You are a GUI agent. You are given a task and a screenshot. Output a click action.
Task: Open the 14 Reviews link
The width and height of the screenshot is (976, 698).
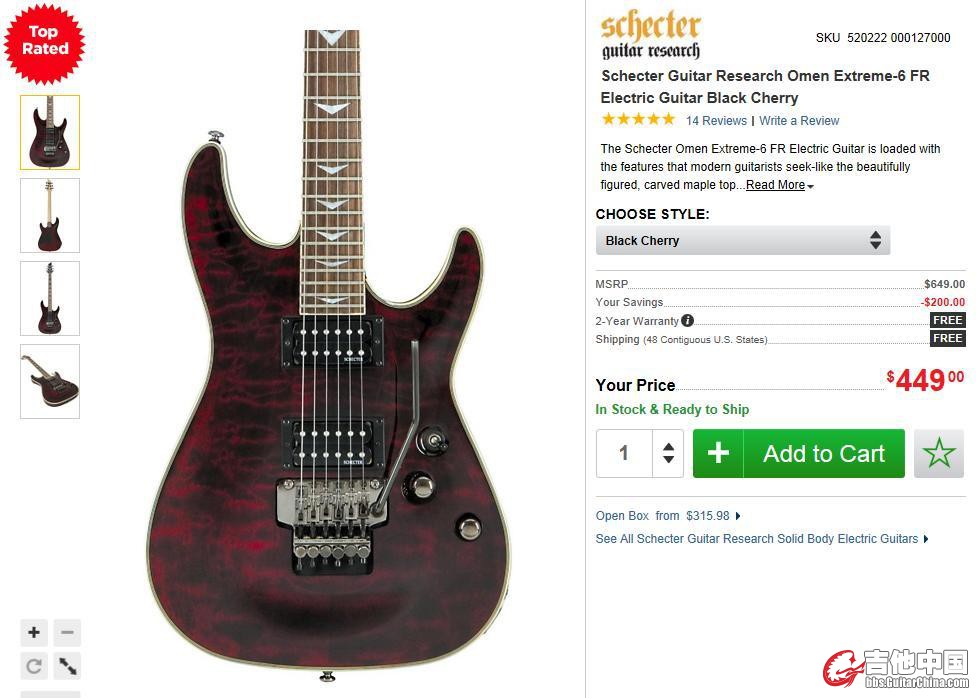[x=716, y=121]
